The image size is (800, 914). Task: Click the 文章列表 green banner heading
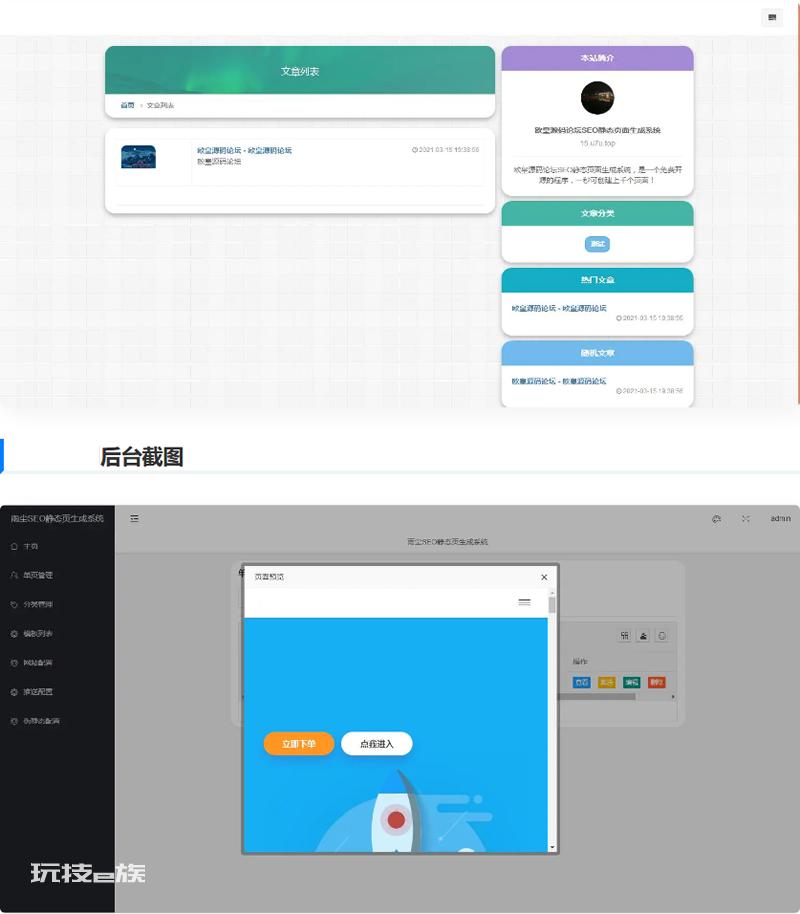tap(300, 71)
